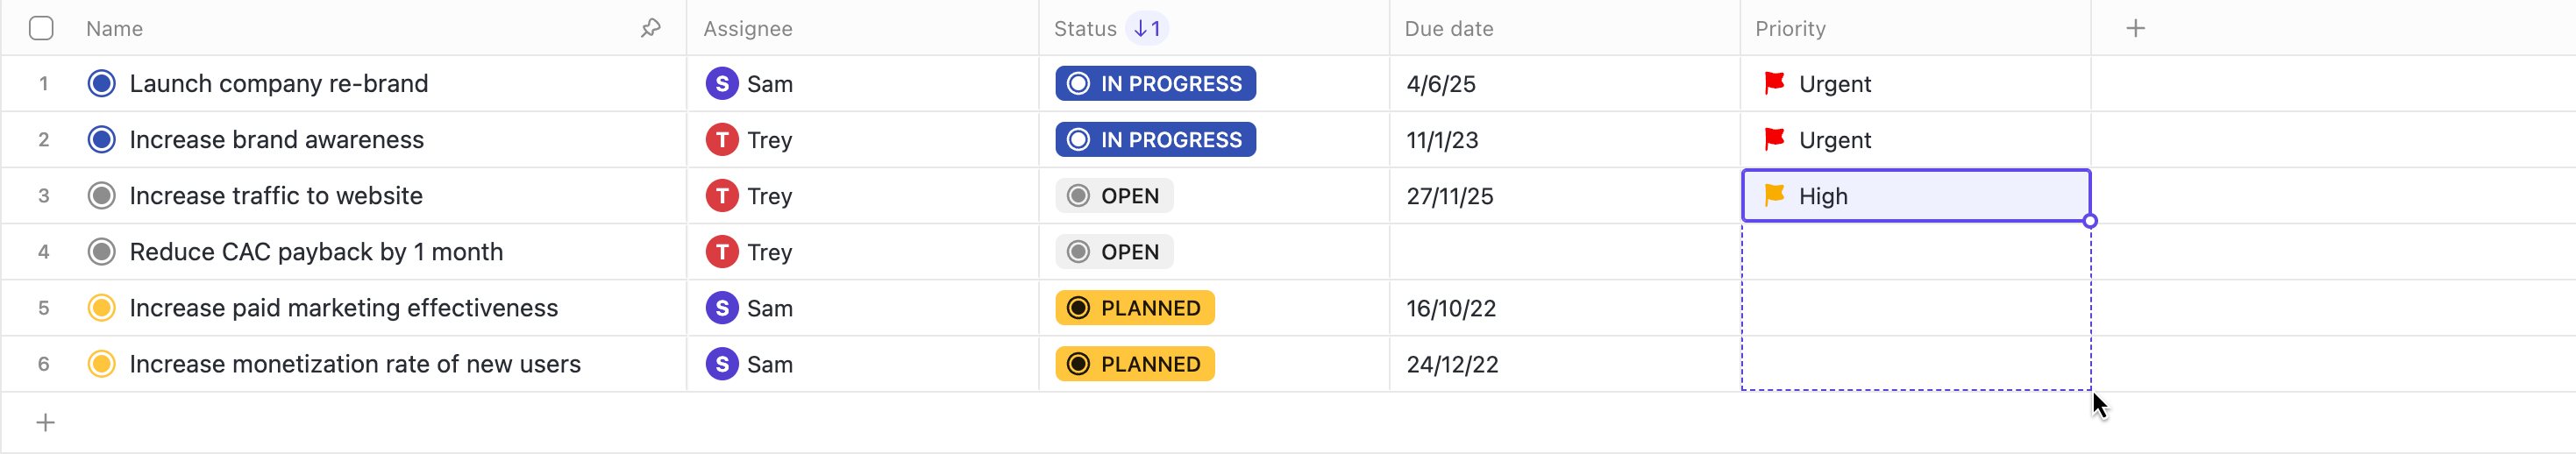This screenshot has width=2576, height=454.
Task: Click Trey's avatar on Increase brand awareness row
Action: 721,140
